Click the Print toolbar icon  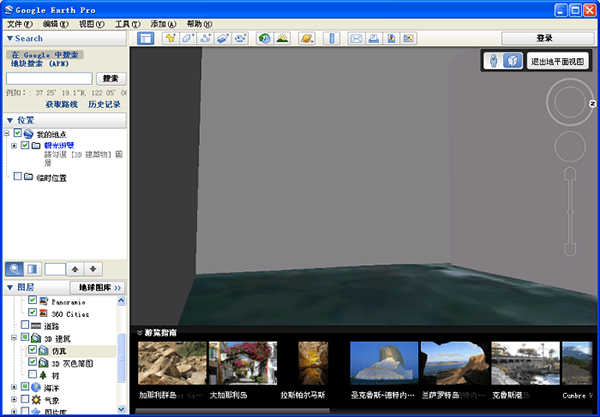(x=373, y=38)
